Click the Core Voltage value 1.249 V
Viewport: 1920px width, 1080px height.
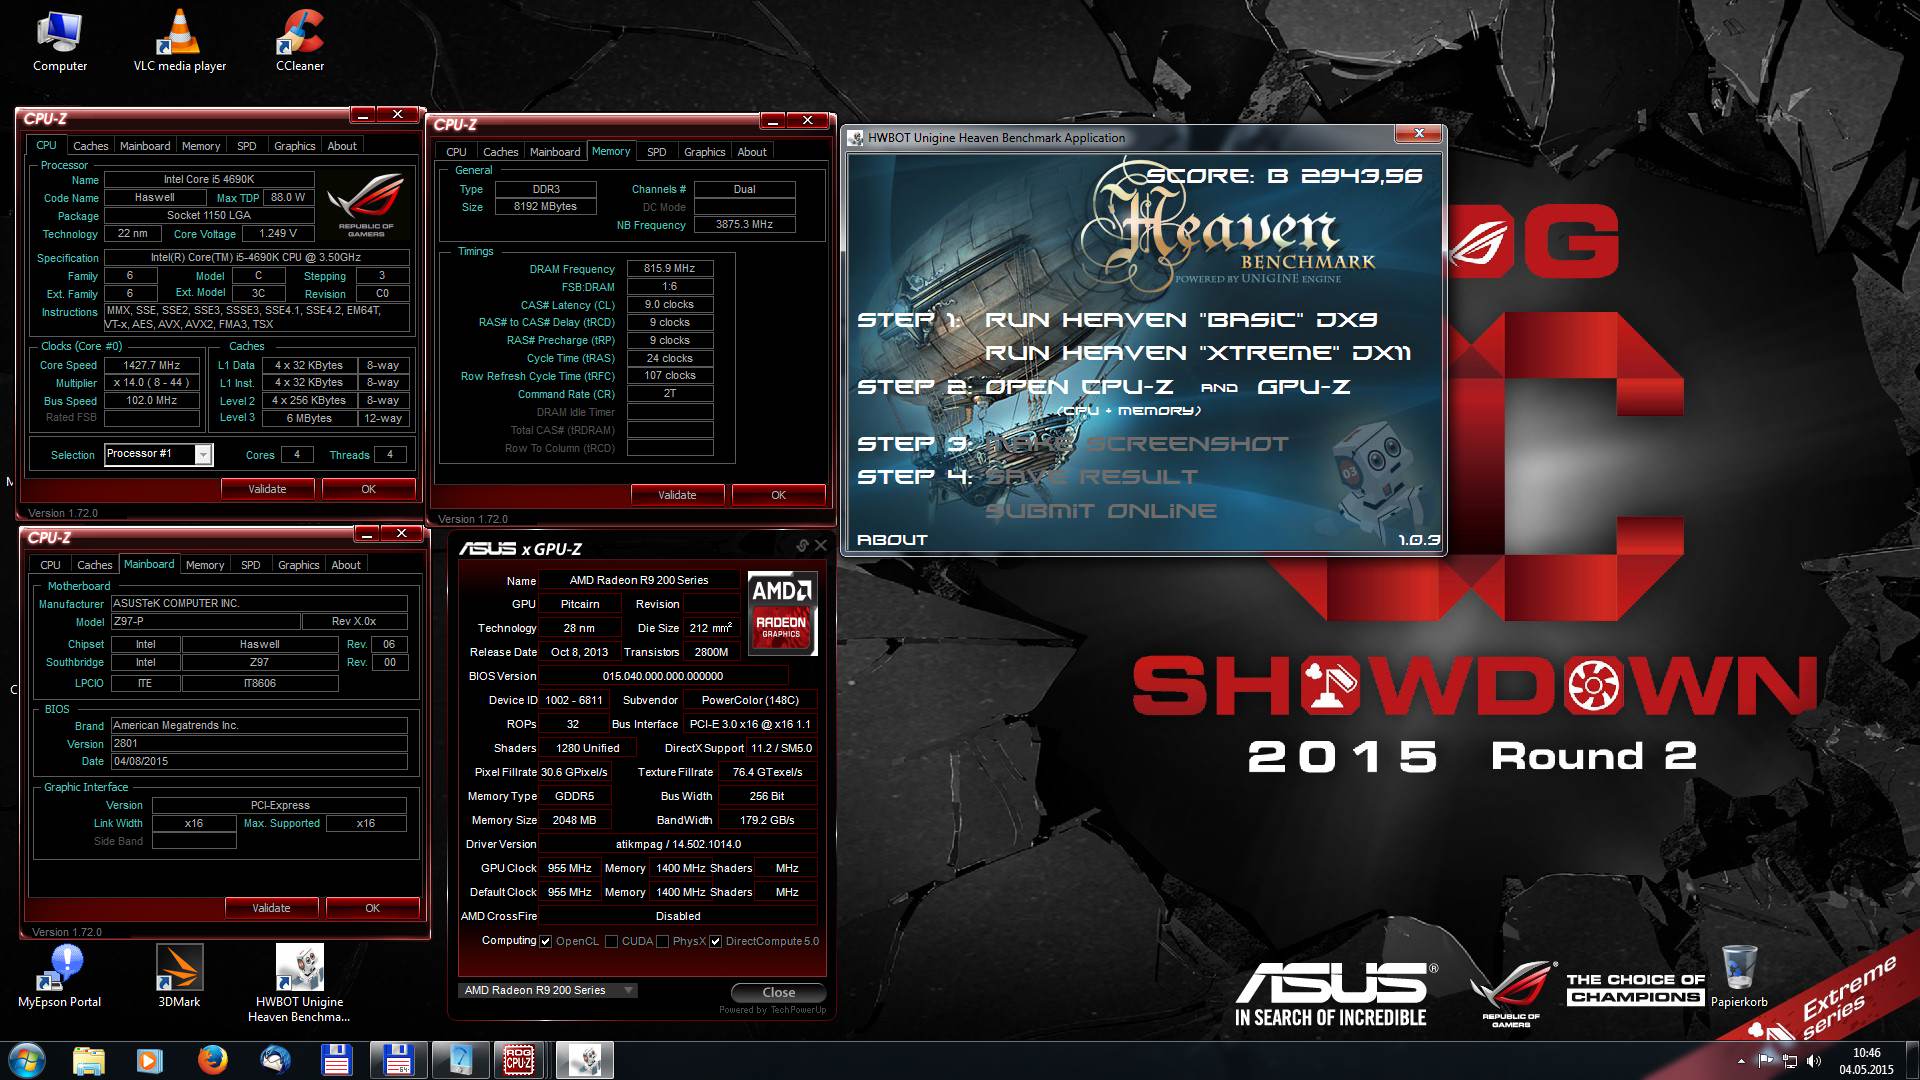point(278,234)
